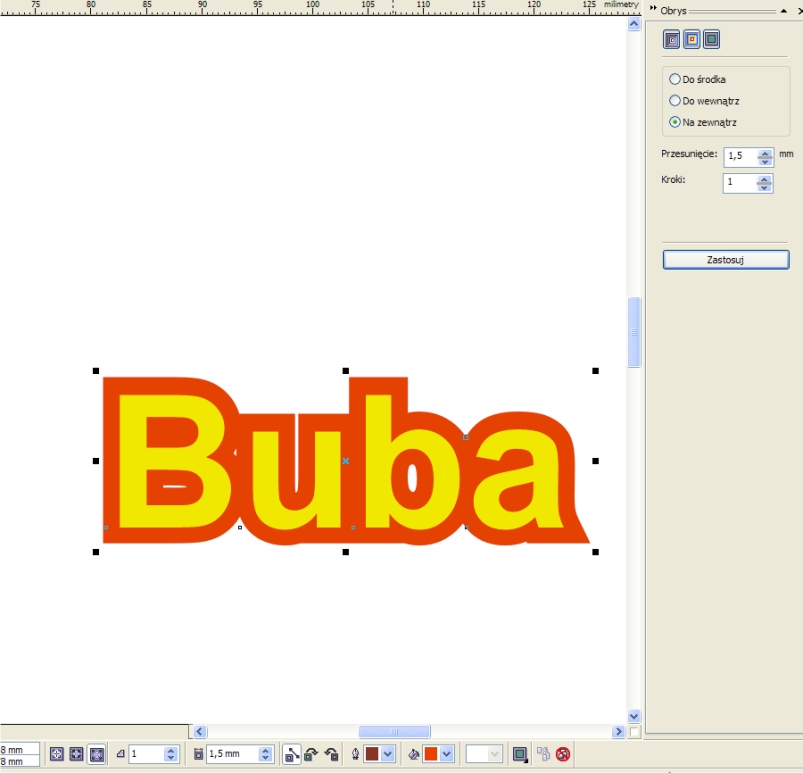Image resolution: width=803 pixels, height=773 pixels.
Task: Select the clockwise contour colors icon
Action: click(x=311, y=754)
